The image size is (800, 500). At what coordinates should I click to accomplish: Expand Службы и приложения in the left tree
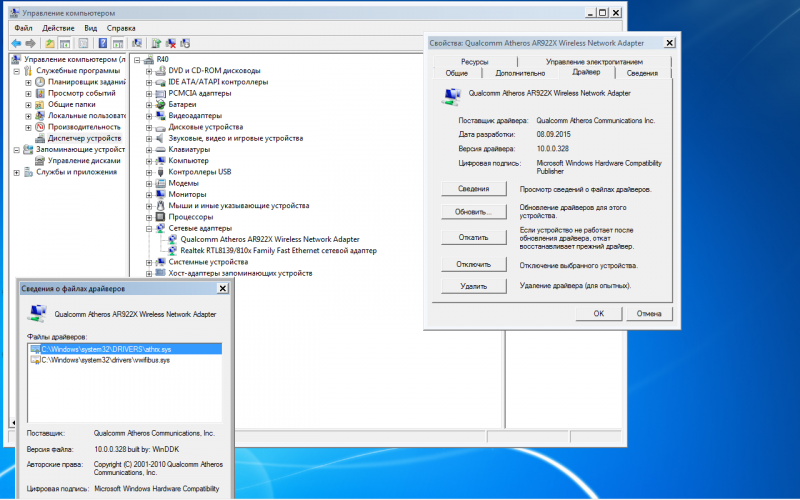[x=17, y=171]
